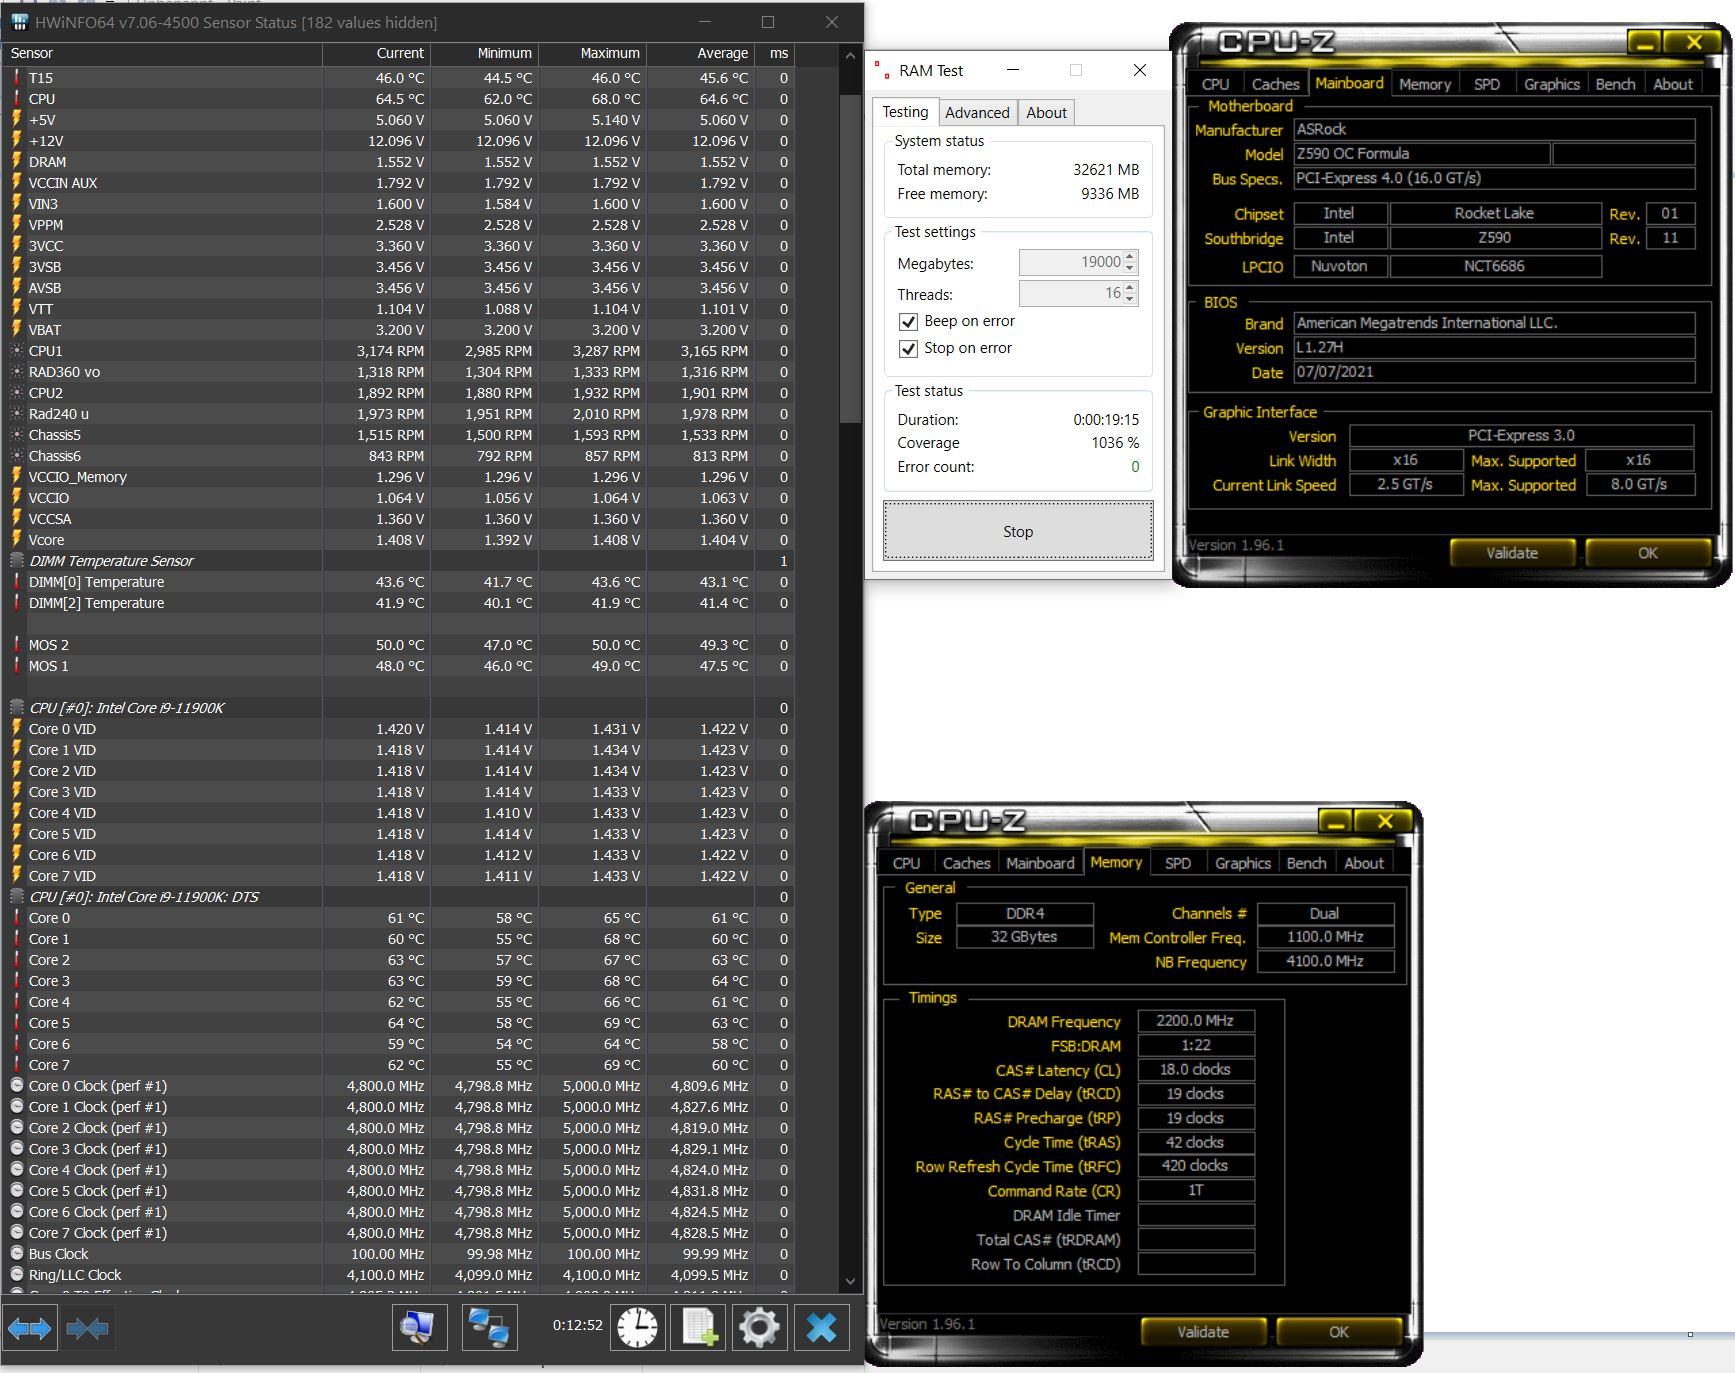Reset the elapsed timer with the clock icon
The width and height of the screenshot is (1735, 1373).
(x=637, y=1328)
